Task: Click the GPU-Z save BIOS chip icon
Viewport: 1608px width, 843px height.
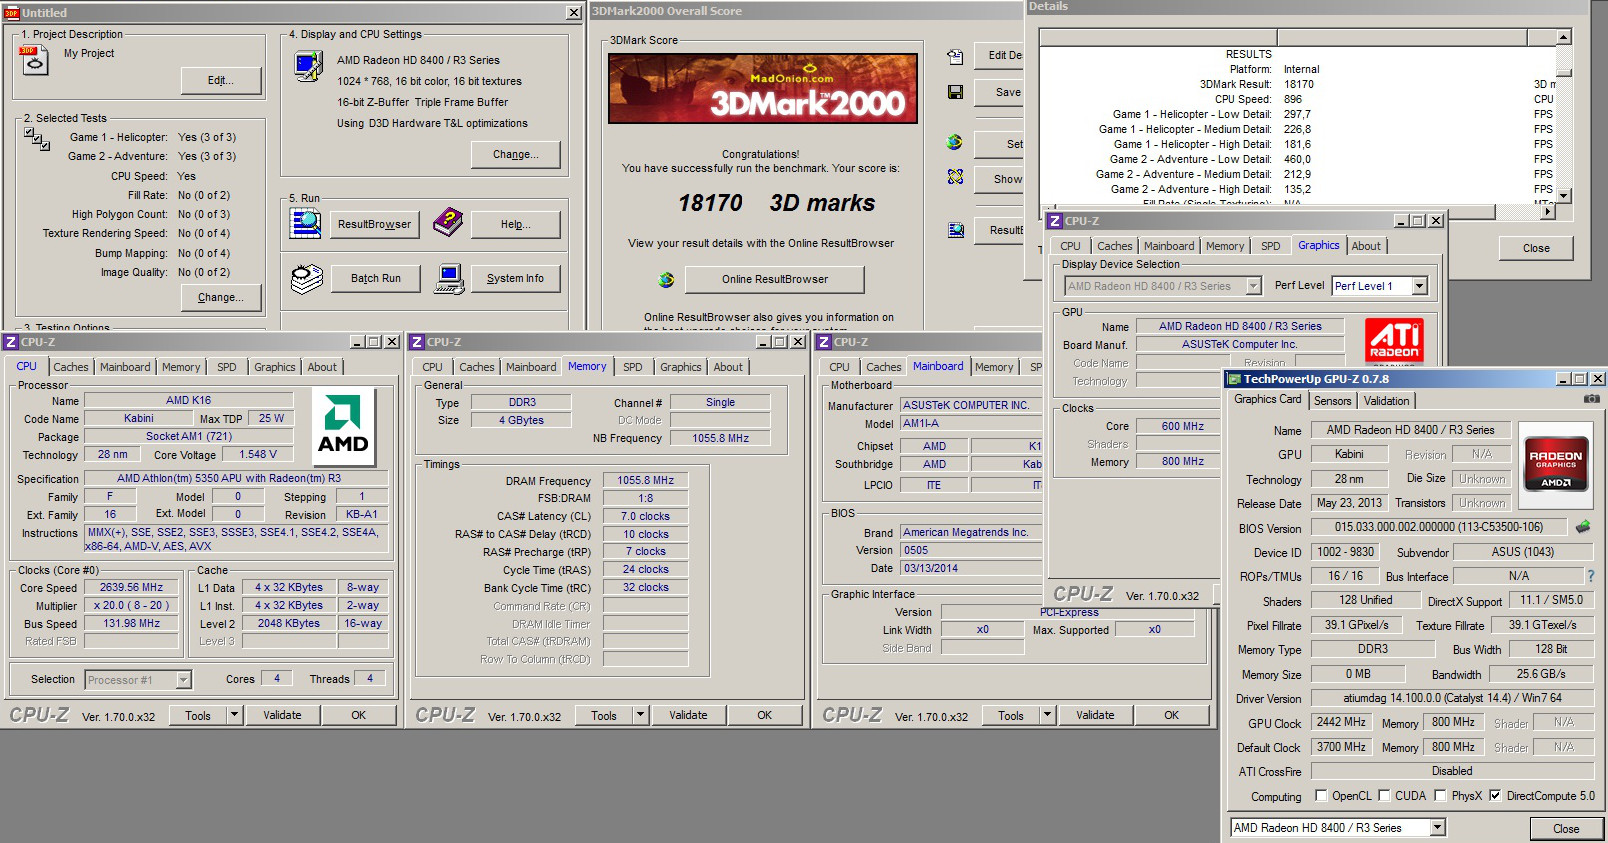Action: [x=1583, y=526]
